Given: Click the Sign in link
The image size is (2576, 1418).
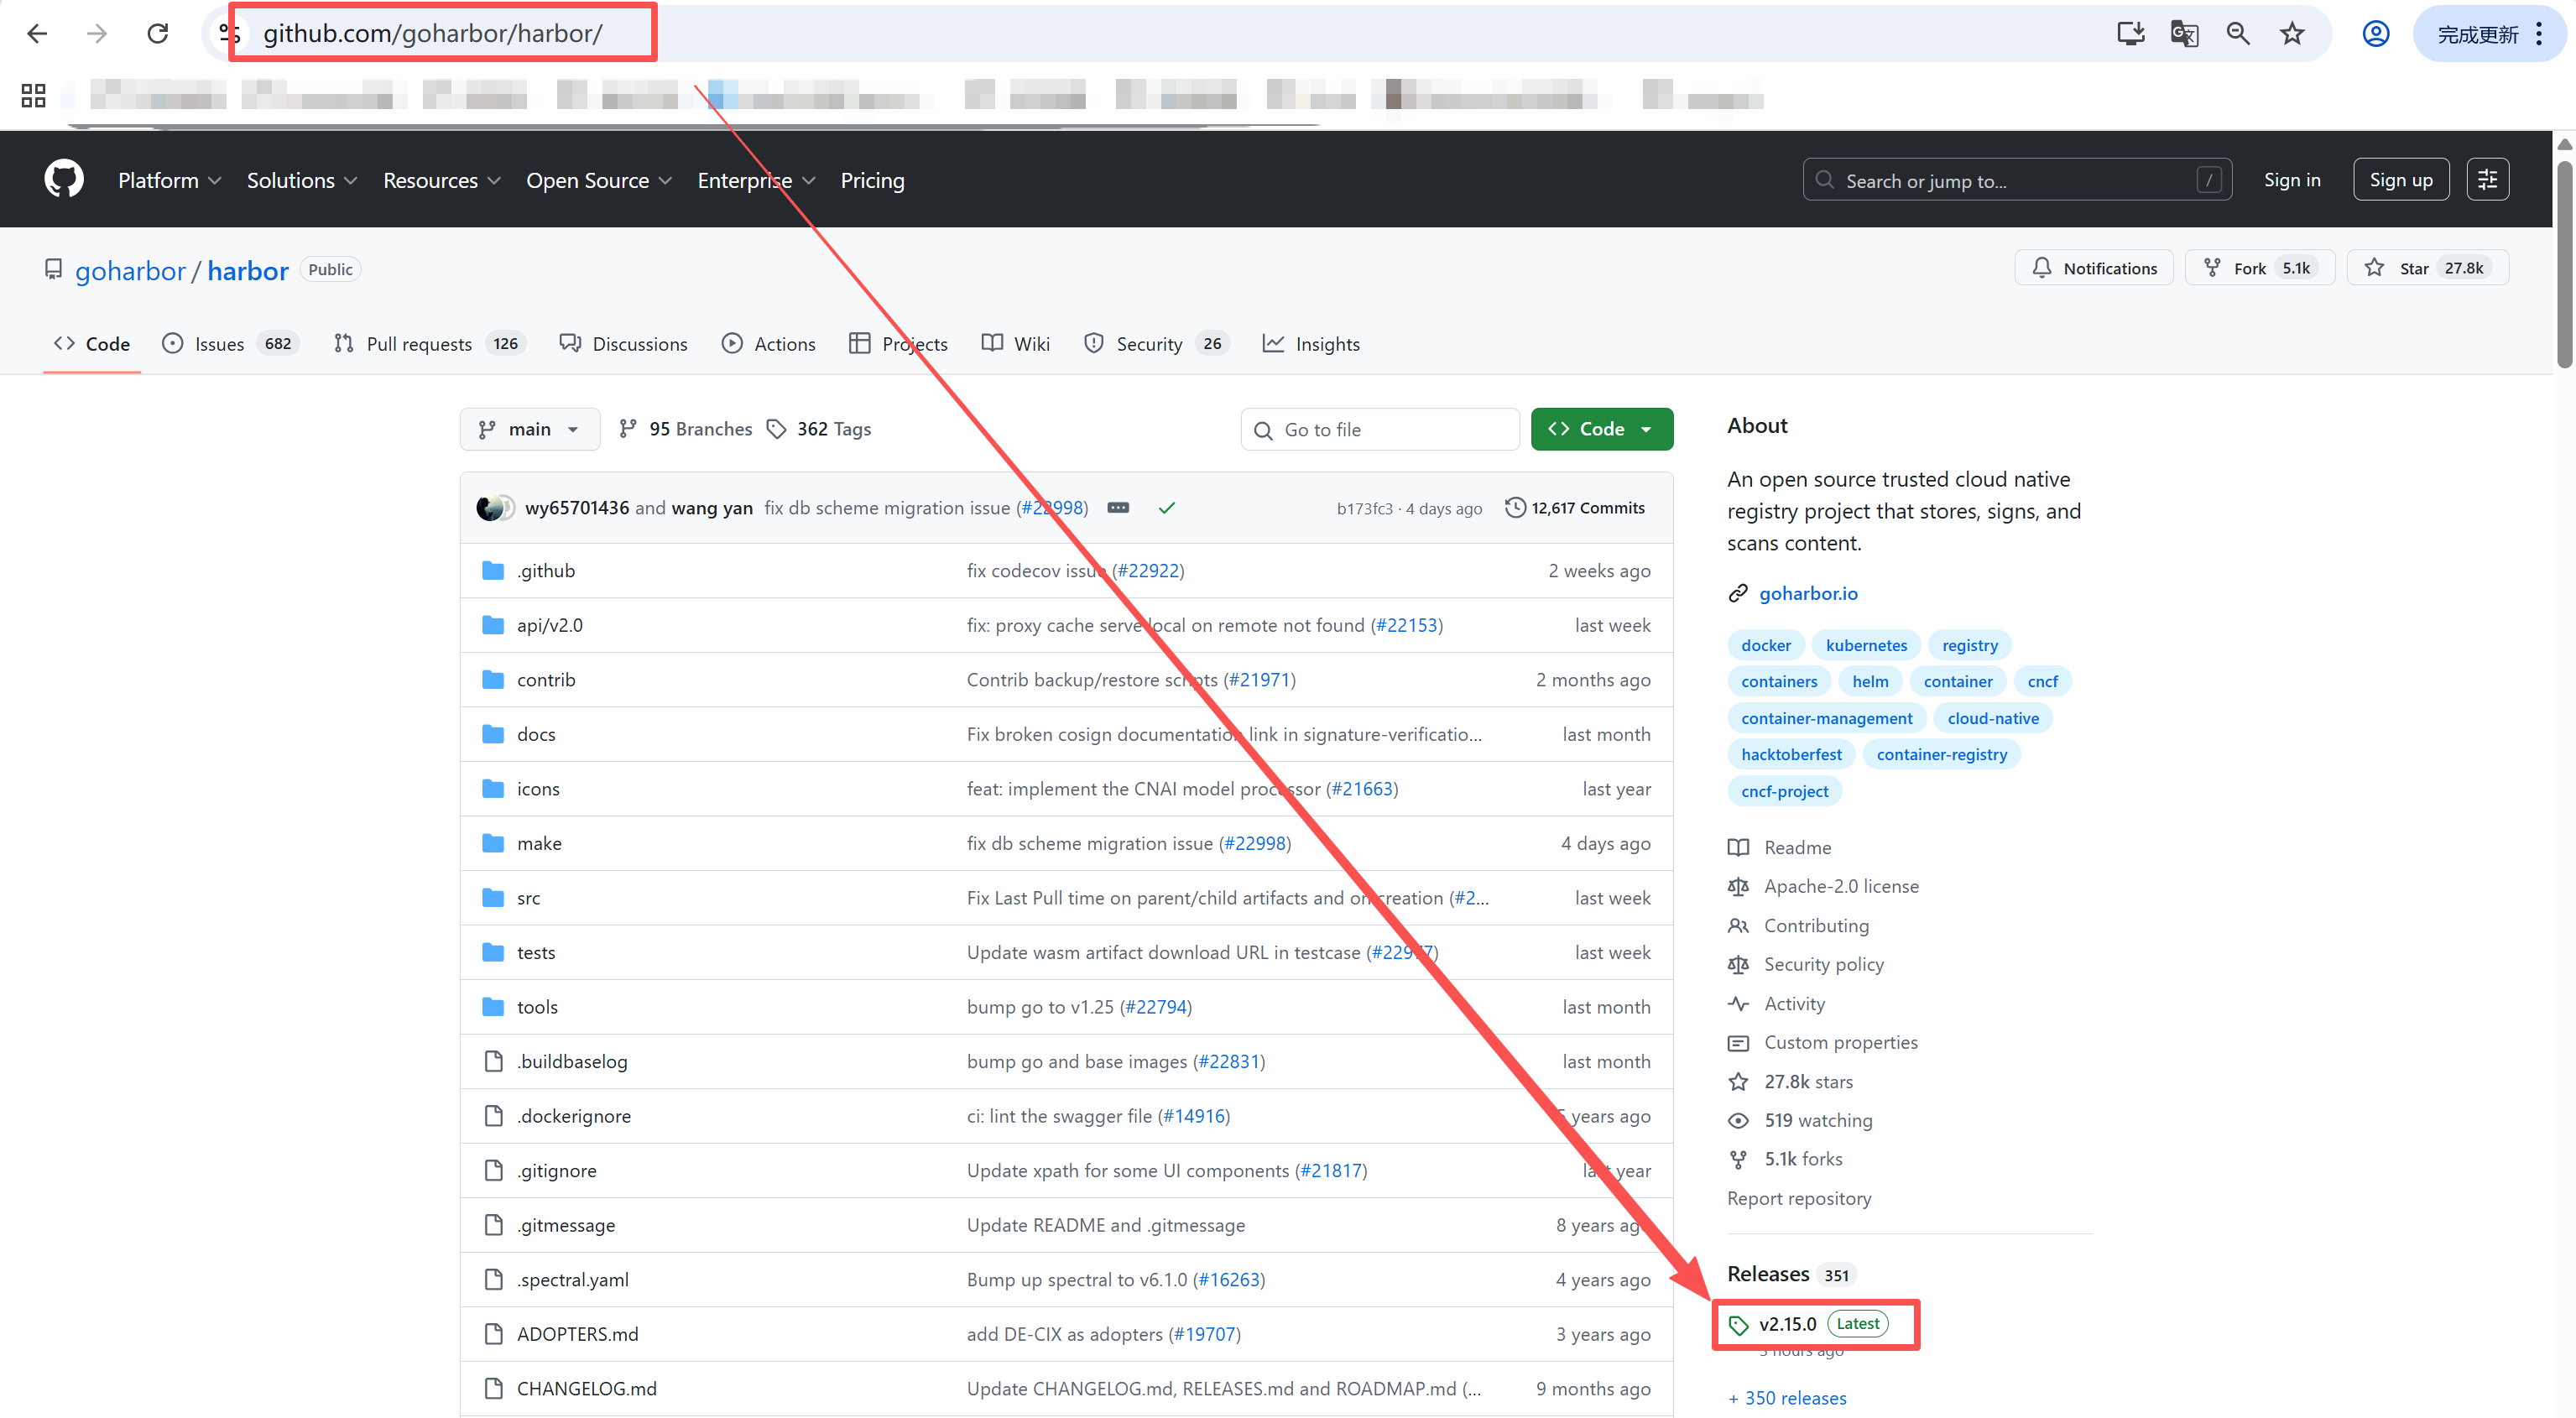Looking at the screenshot, I should 2292,180.
